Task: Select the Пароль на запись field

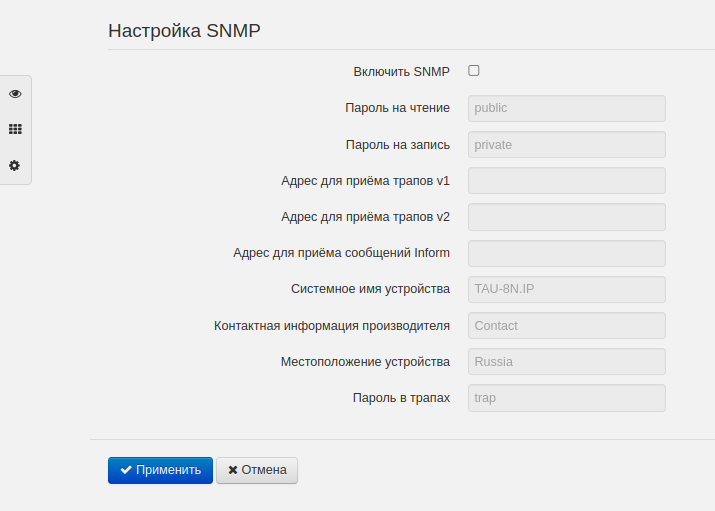Action: tap(566, 144)
